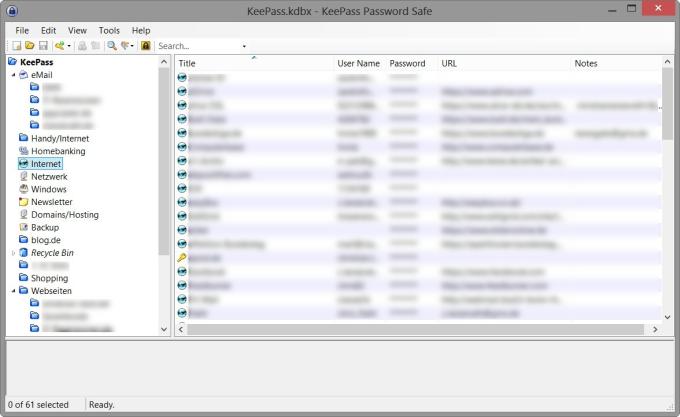Click the entry list scroll-up arrow
Viewport: 680px width, 417px height.
[x=667, y=62]
